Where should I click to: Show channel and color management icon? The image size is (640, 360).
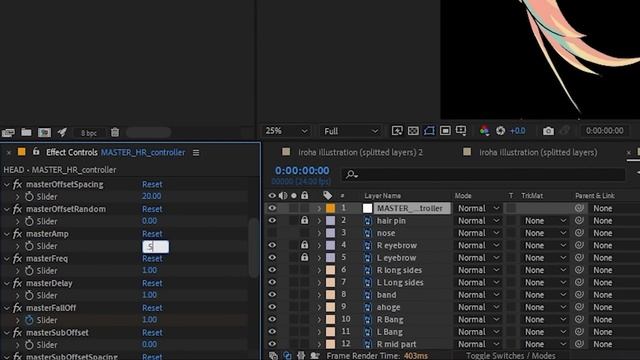point(484,131)
